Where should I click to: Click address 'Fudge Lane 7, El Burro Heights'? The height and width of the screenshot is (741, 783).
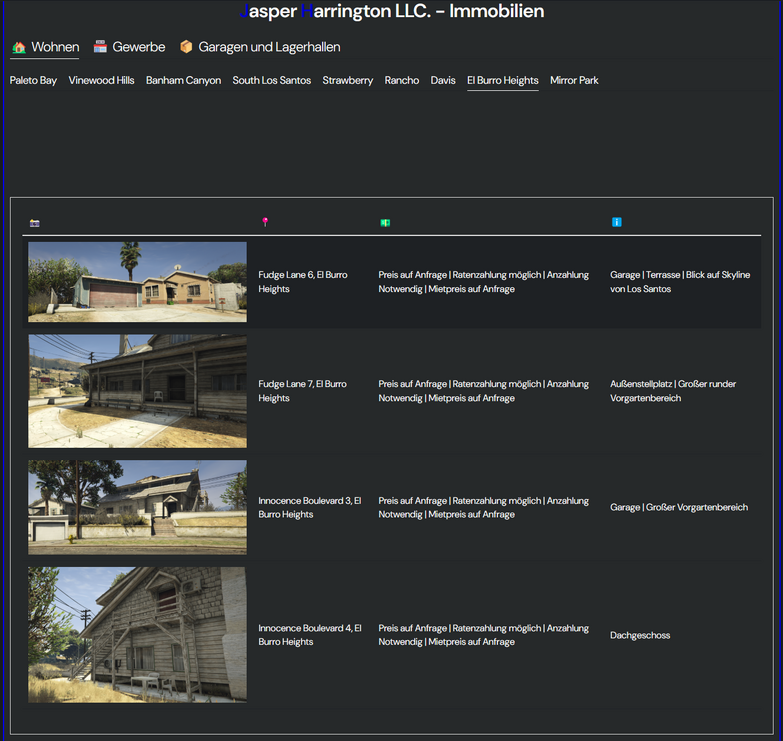point(302,391)
